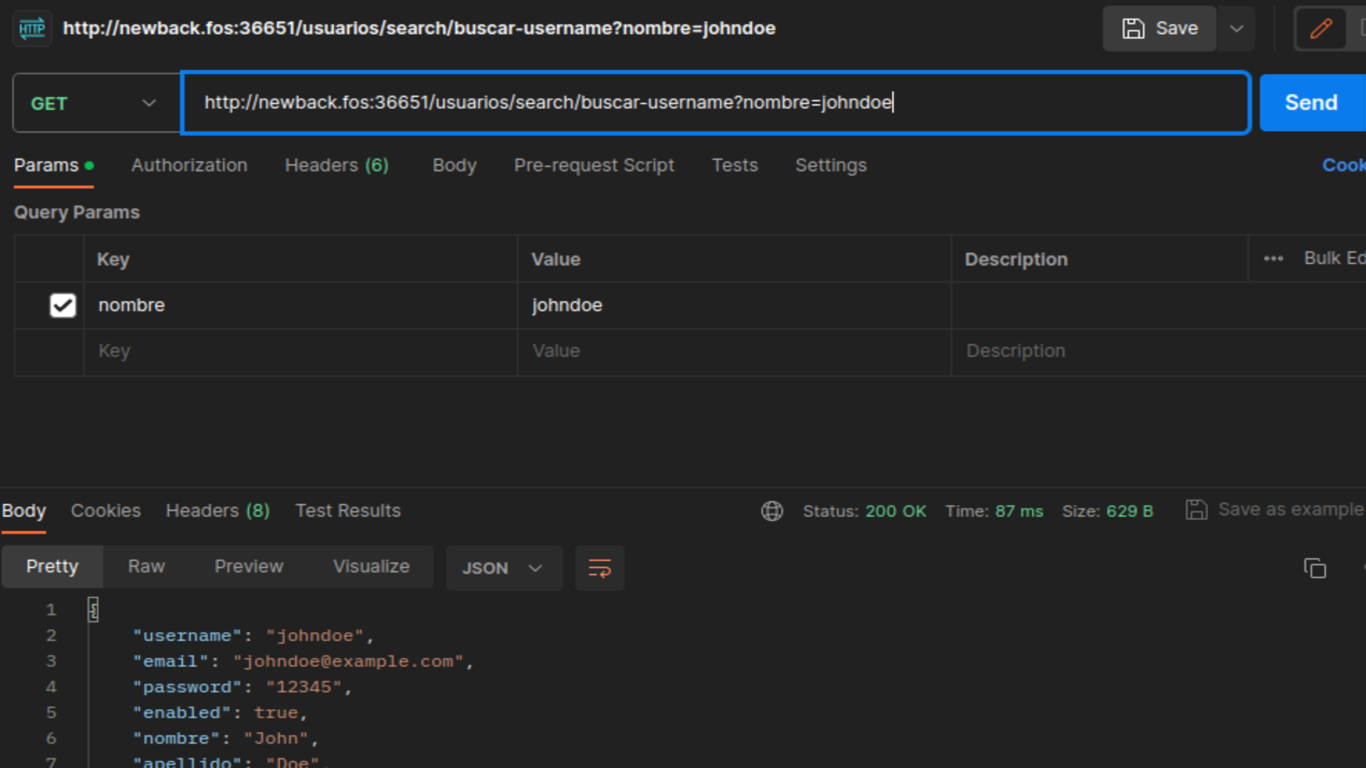Click the HTTP request type icon
This screenshot has height=768, width=1366.
(x=32, y=28)
